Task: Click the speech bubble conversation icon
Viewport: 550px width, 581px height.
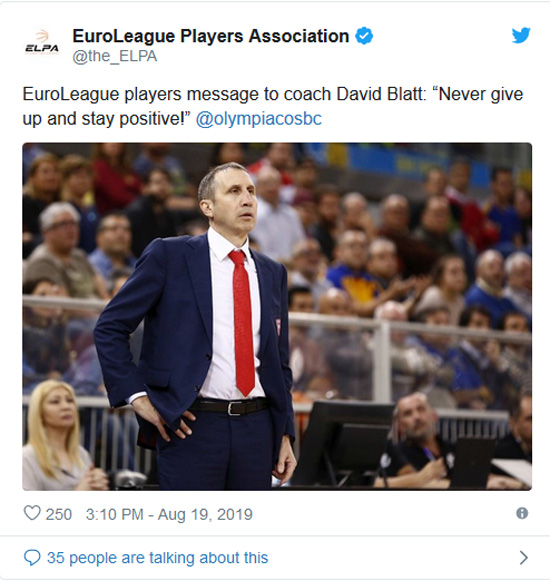Action: pos(32,558)
